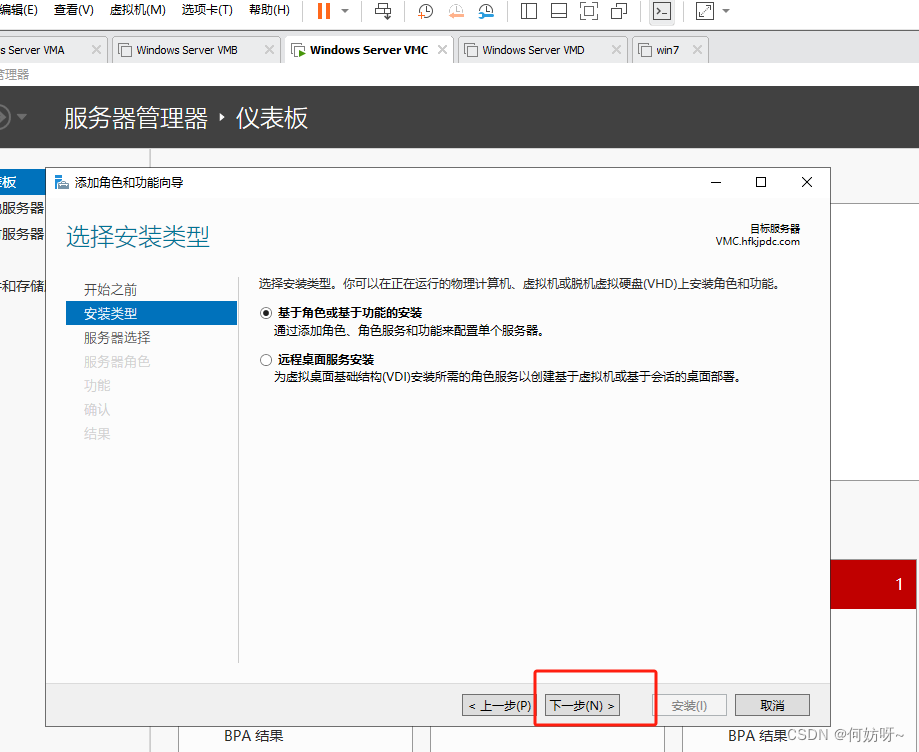The width and height of the screenshot is (919, 752).
Task: Click the orange Pause virtual machine icon
Action: coord(323,11)
